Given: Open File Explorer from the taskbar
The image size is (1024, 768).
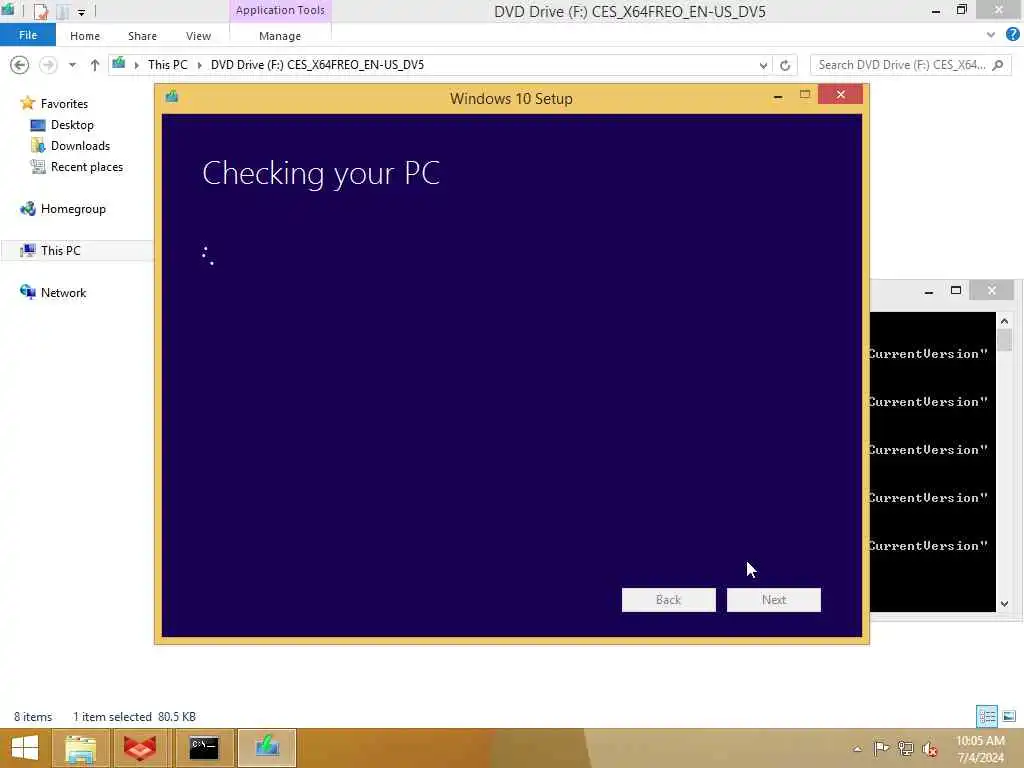Looking at the screenshot, I should pyautogui.click(x=80, y=748).
